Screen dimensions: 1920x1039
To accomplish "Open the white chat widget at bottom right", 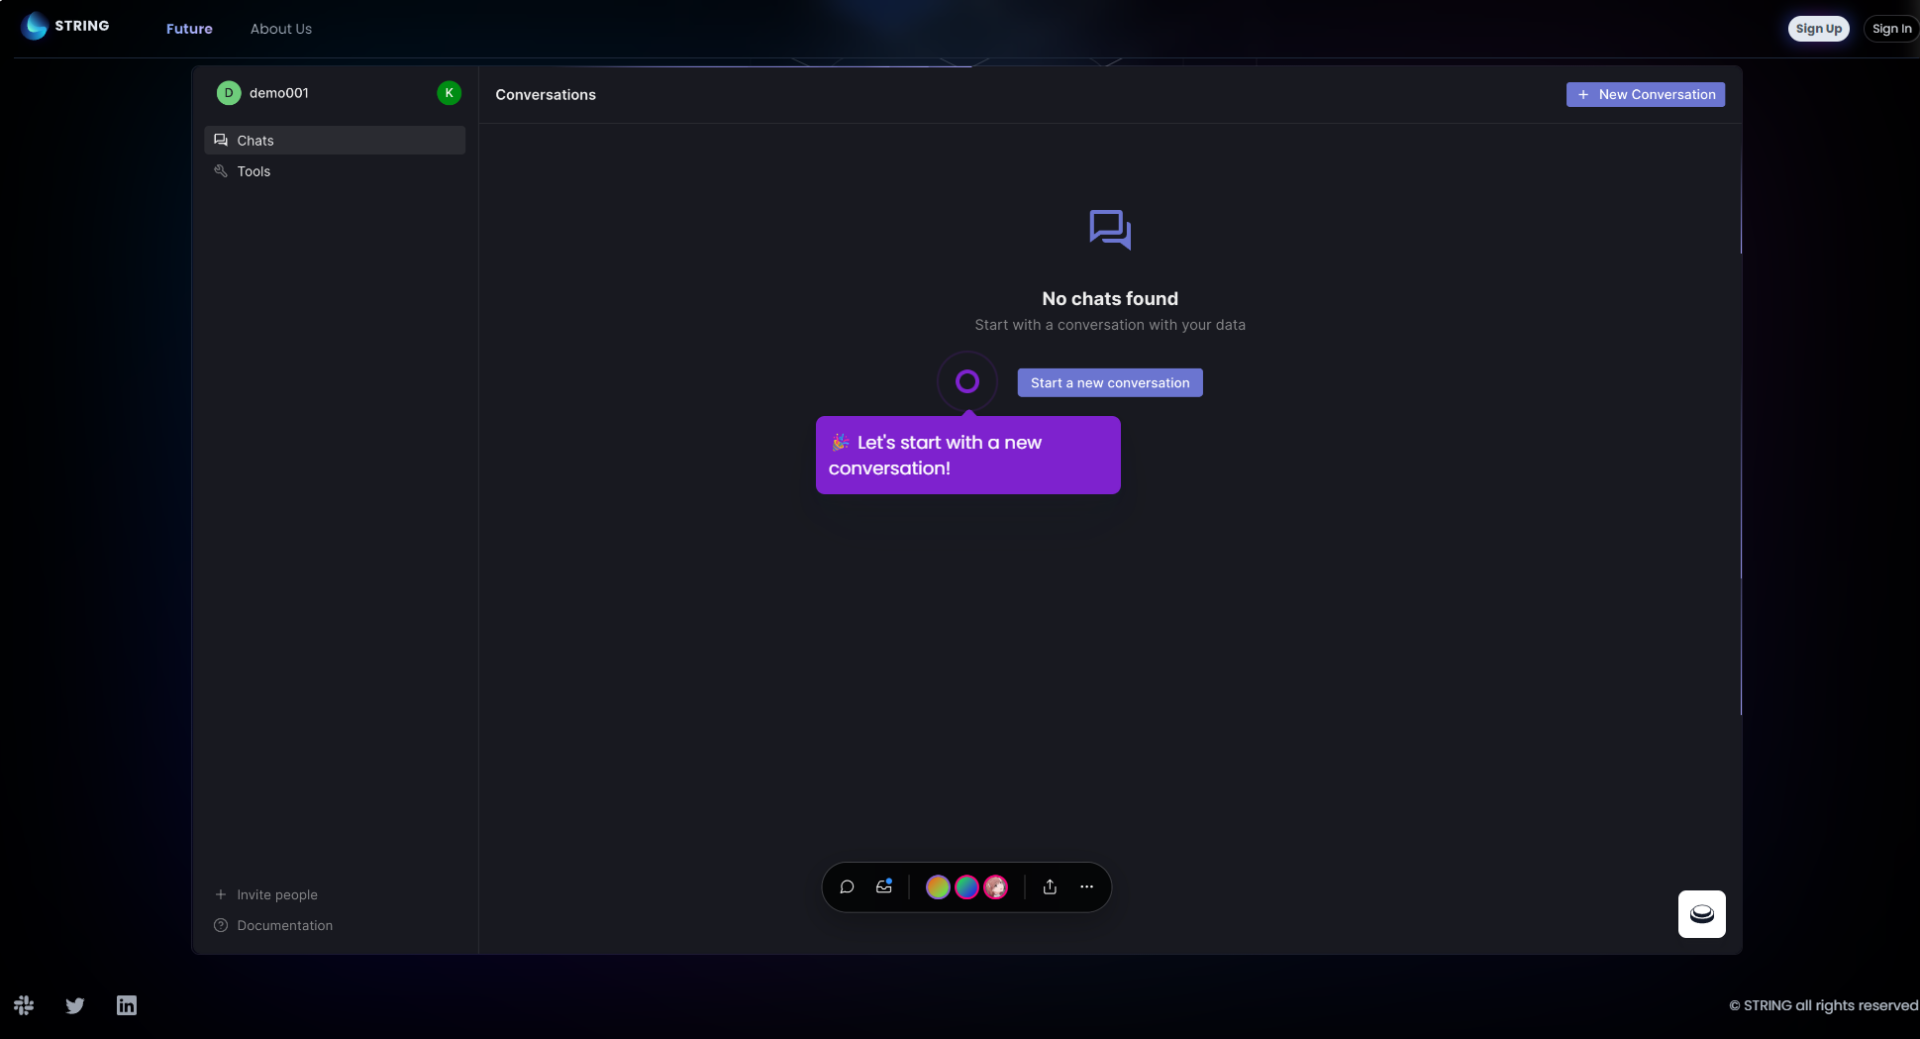I will (1701, 914).
